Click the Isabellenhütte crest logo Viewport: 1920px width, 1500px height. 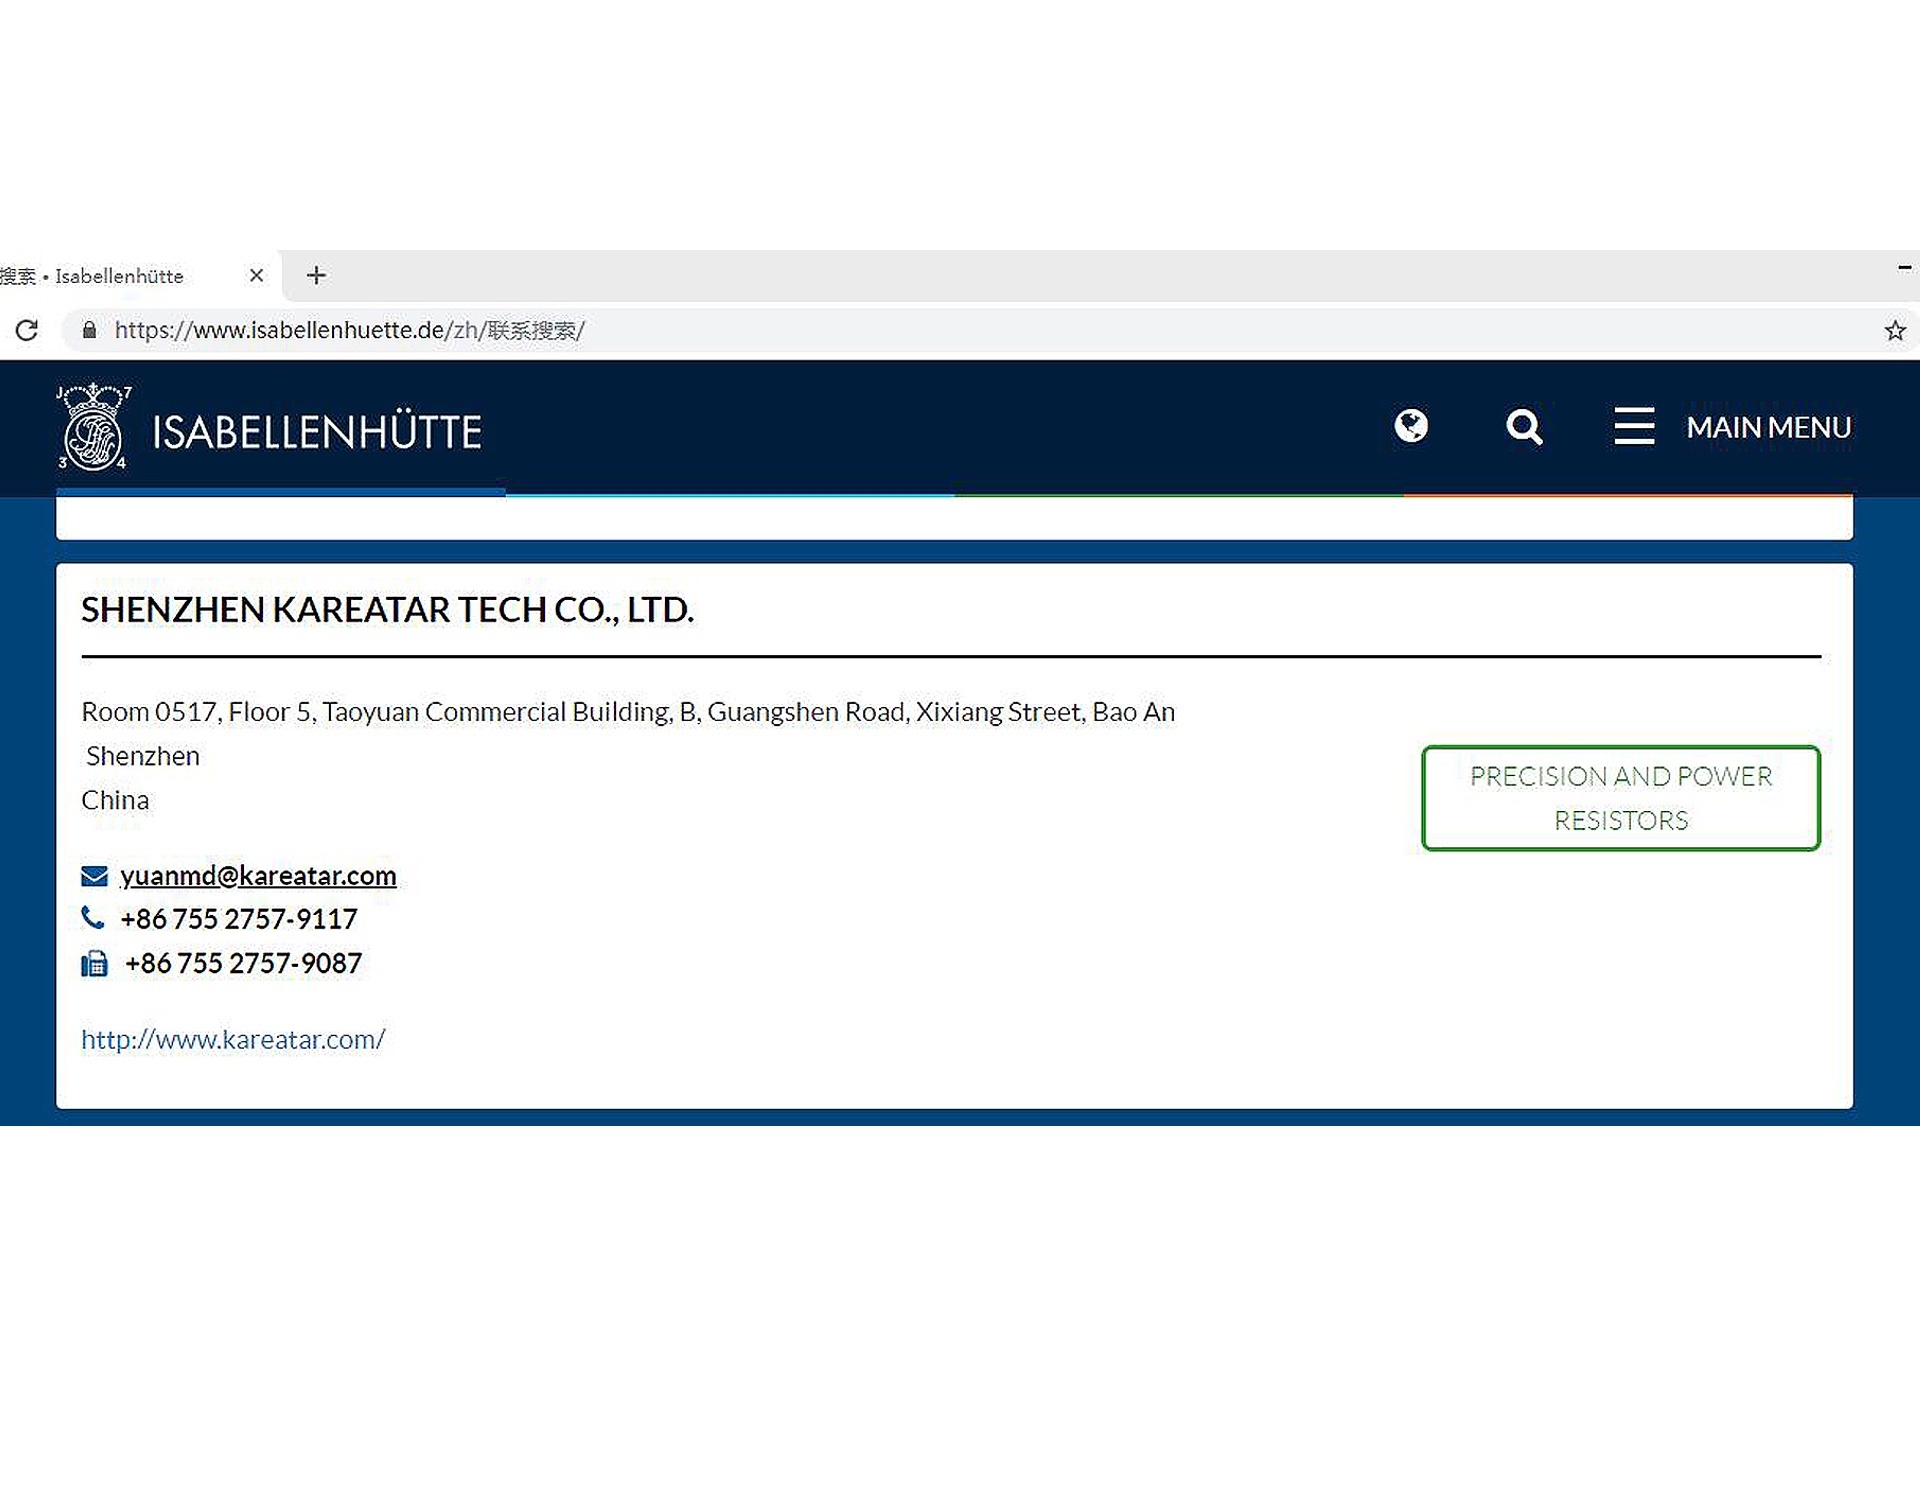pyautogui.click(x=93, y=428)
